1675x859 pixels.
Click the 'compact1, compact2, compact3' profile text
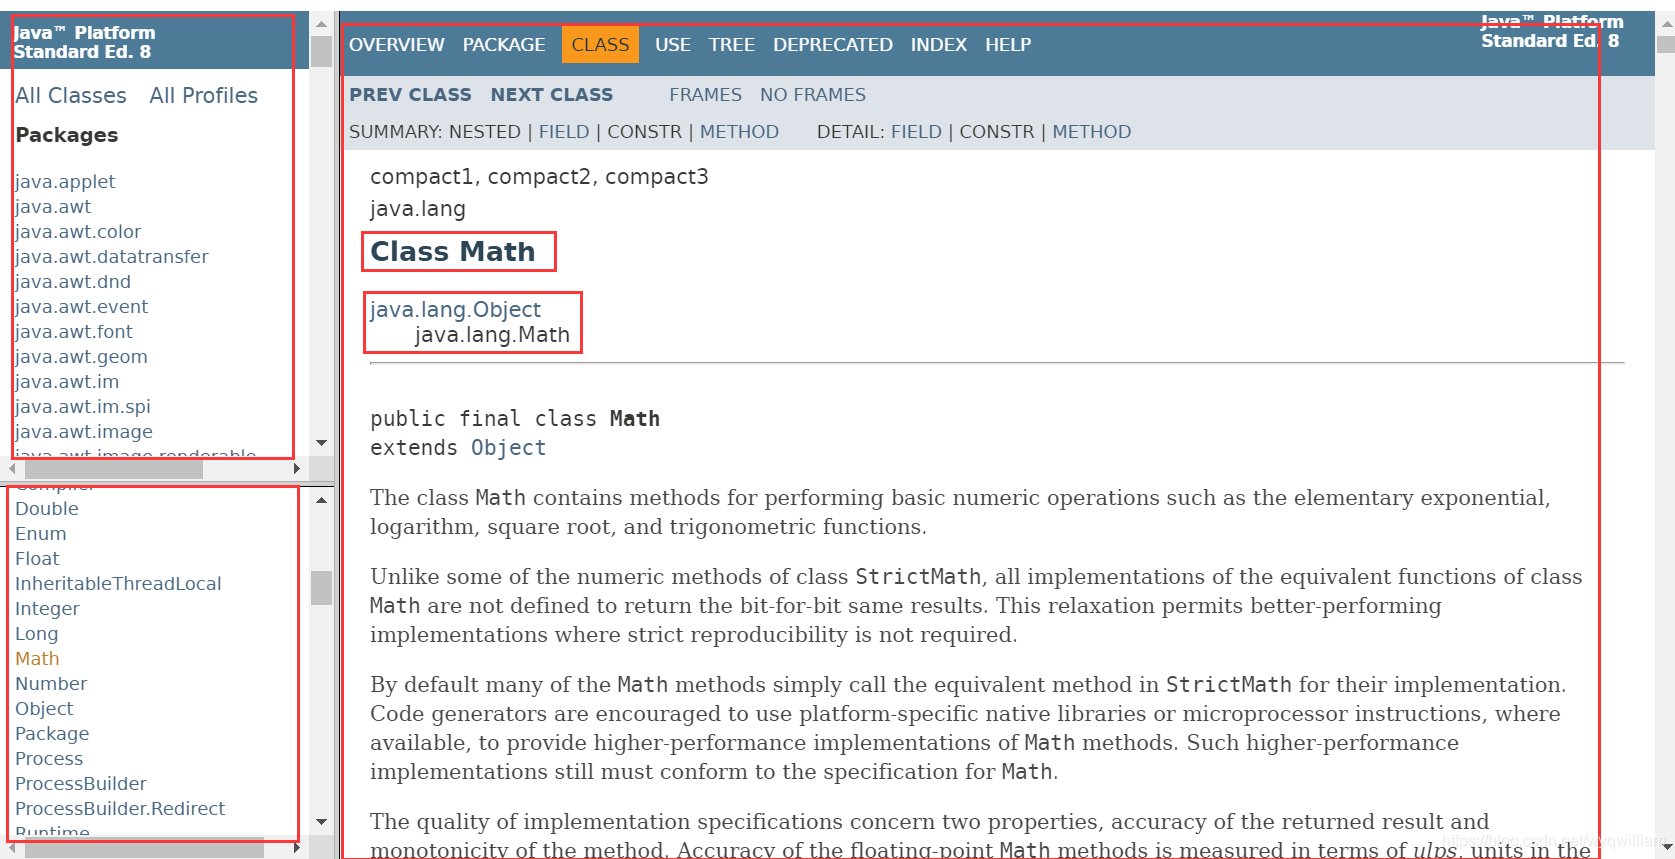coord(539,177)
